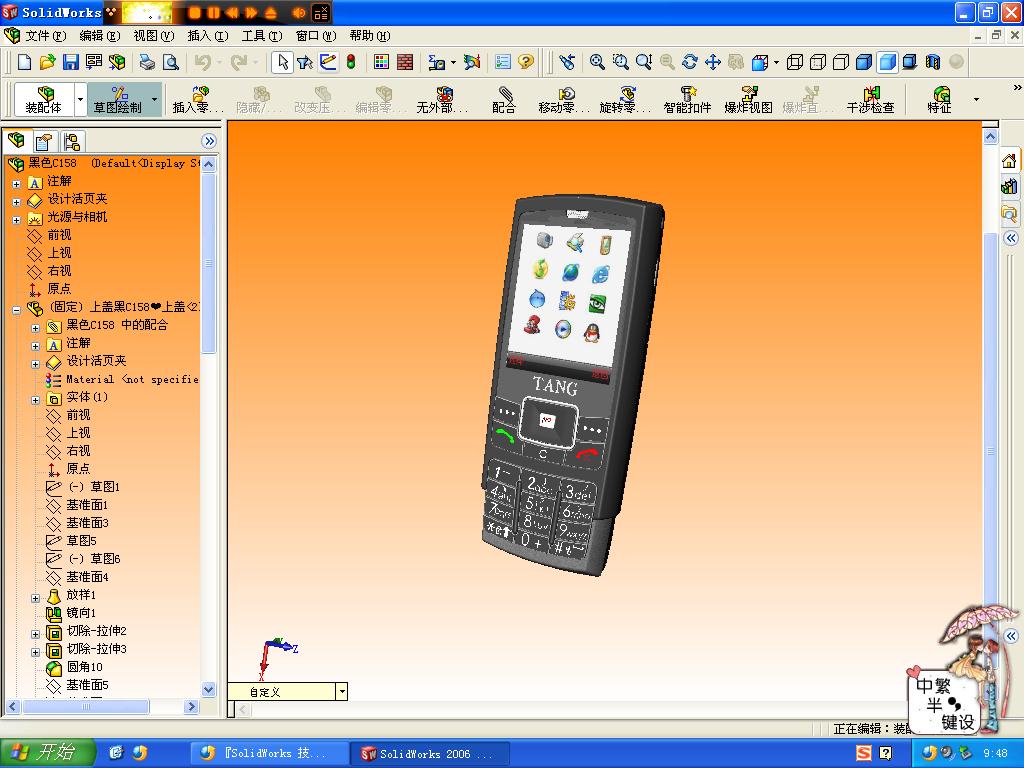Click the Open file folder icon

point(47,62)
